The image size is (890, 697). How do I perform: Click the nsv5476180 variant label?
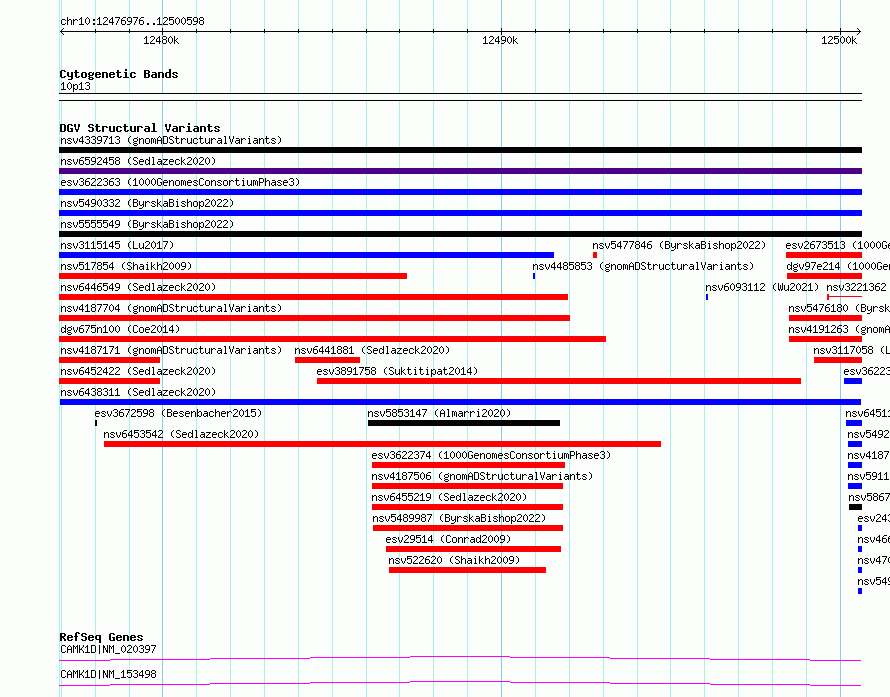pos(838,308)
